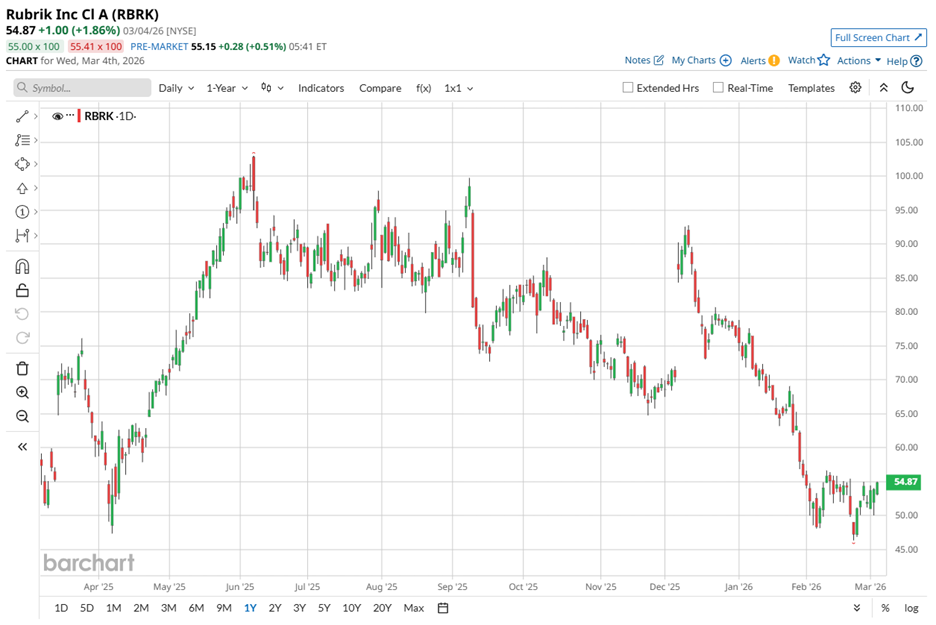
Task: Click the Full Screen Chart button
Action: (x=877, y=38)
